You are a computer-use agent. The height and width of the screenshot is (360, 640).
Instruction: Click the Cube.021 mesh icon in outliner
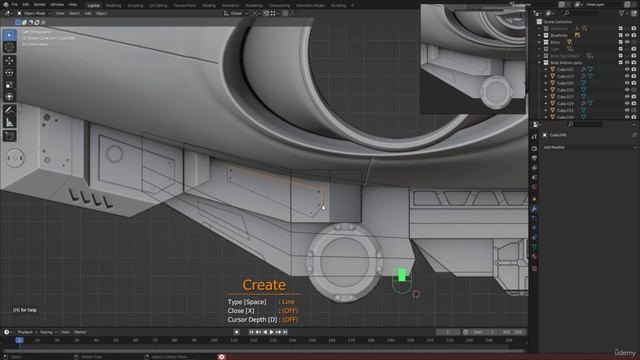553,69
